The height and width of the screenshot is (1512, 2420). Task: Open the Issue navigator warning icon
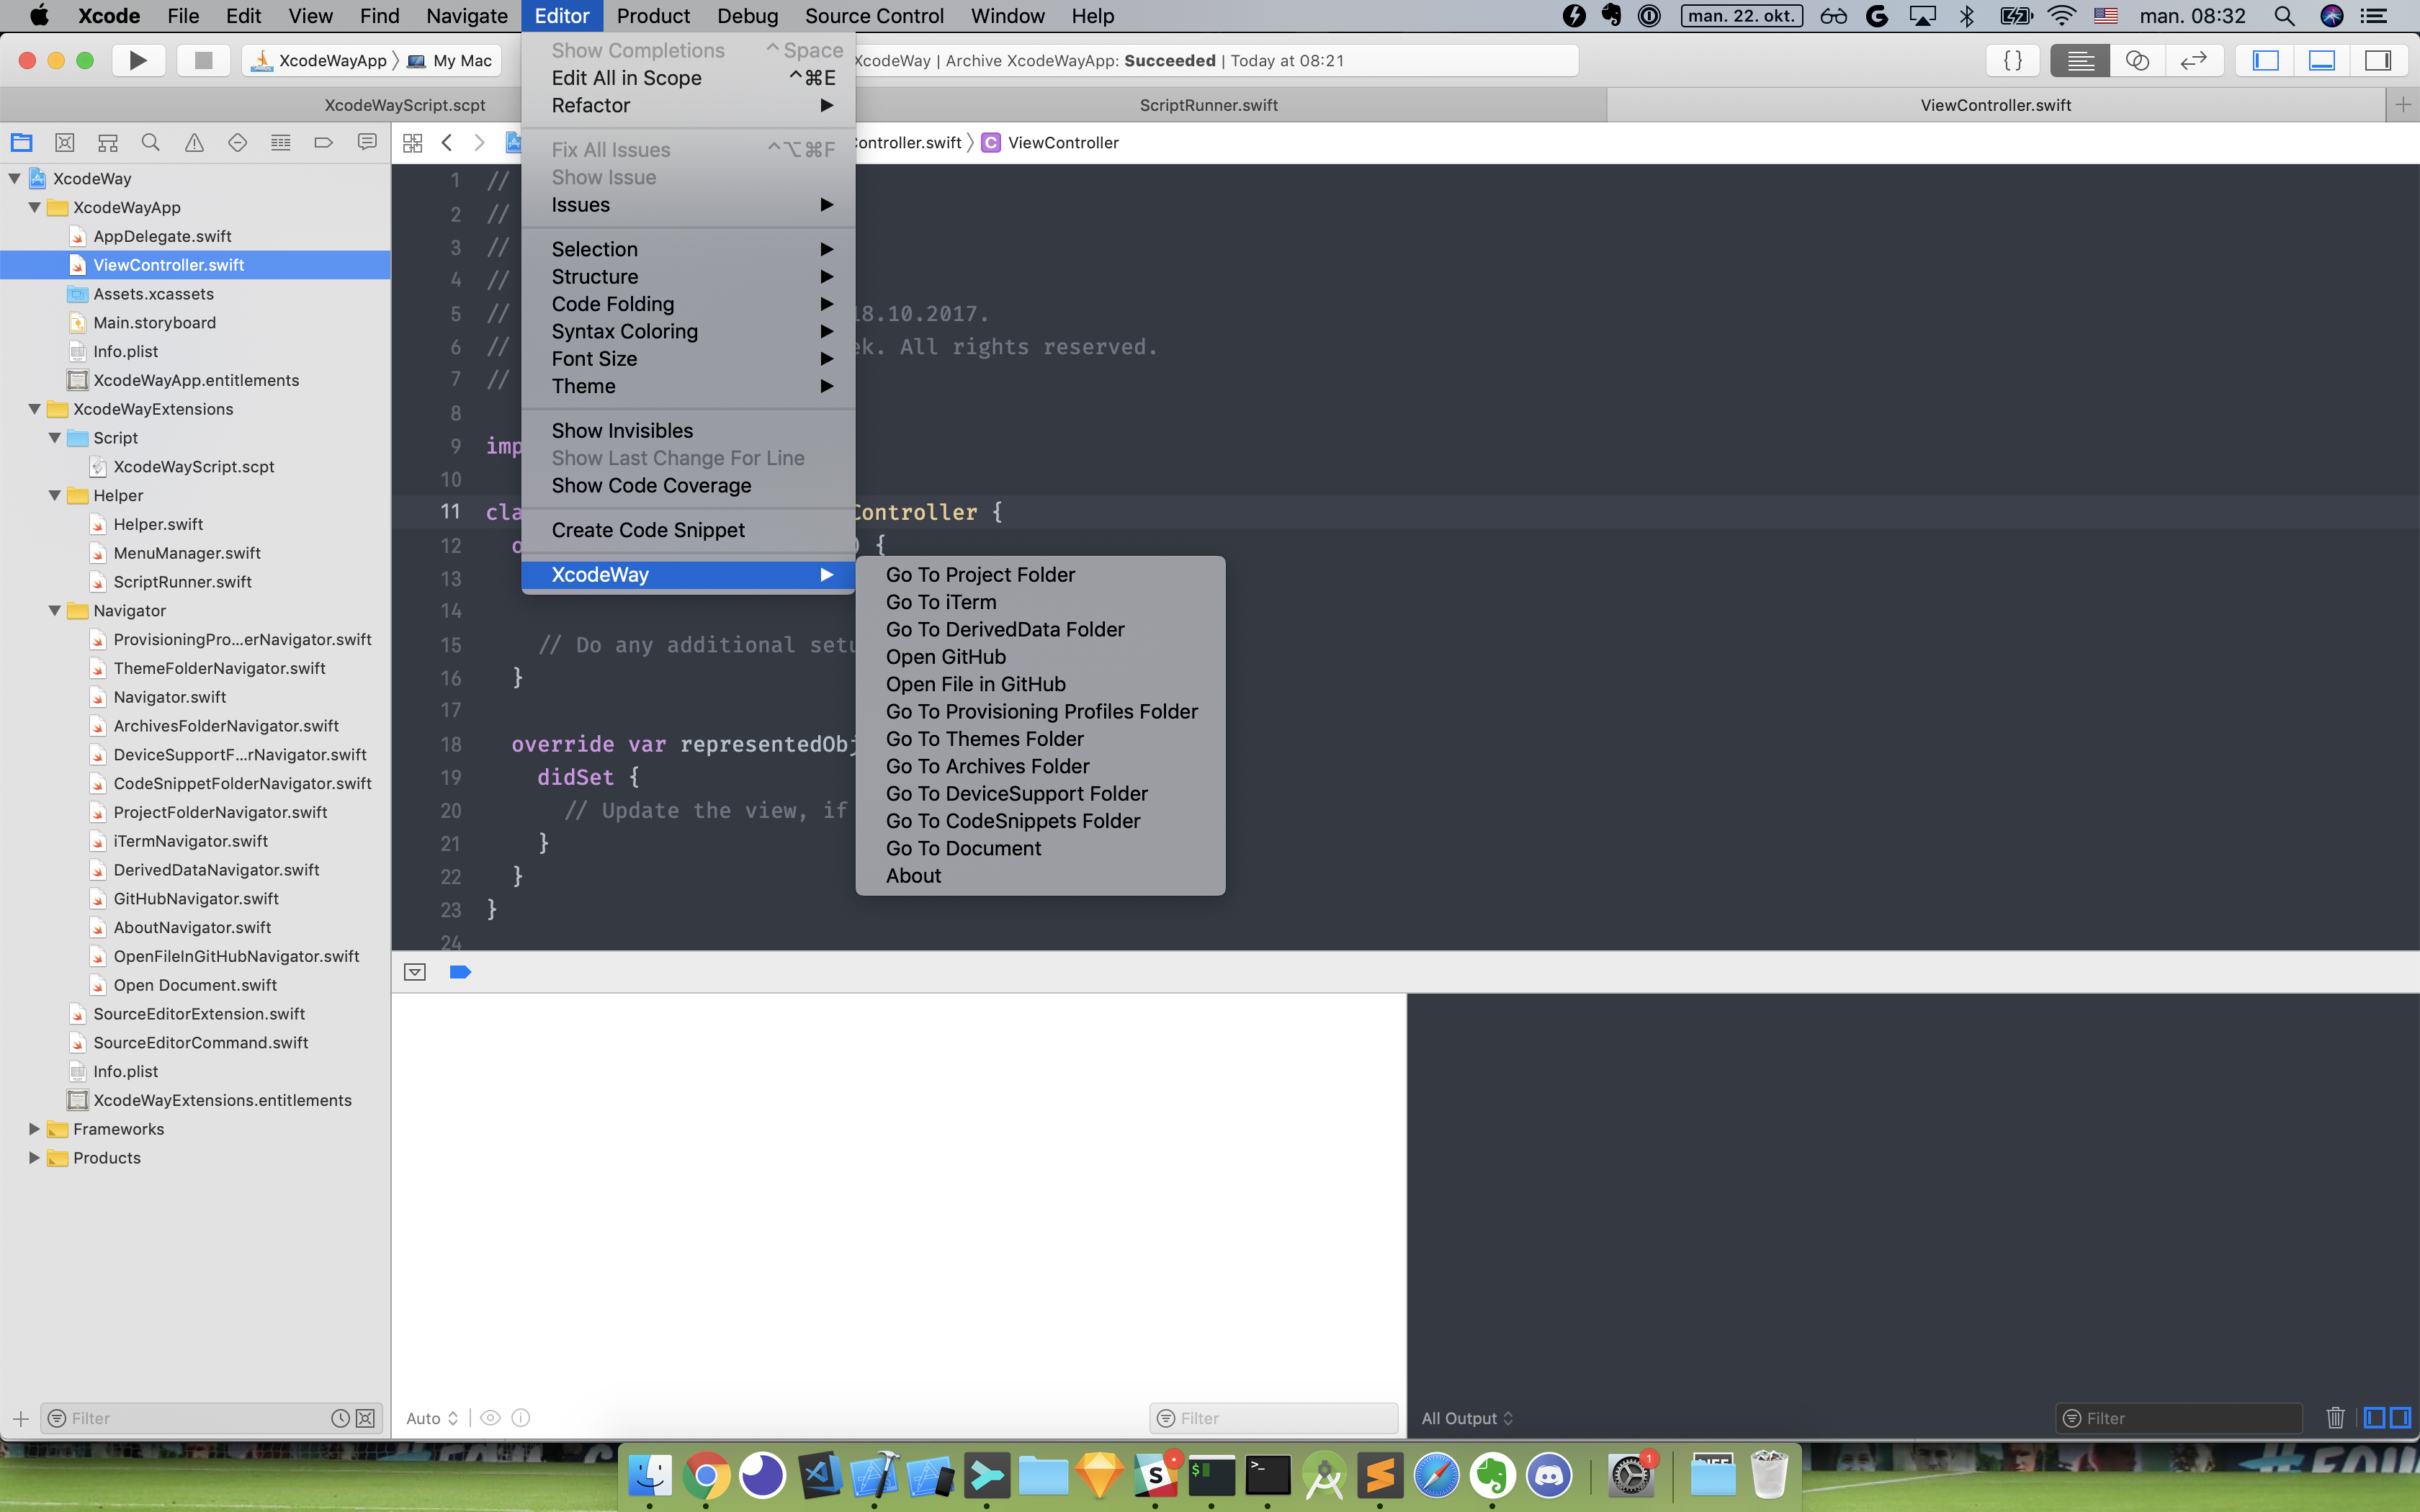coord(194,143)
